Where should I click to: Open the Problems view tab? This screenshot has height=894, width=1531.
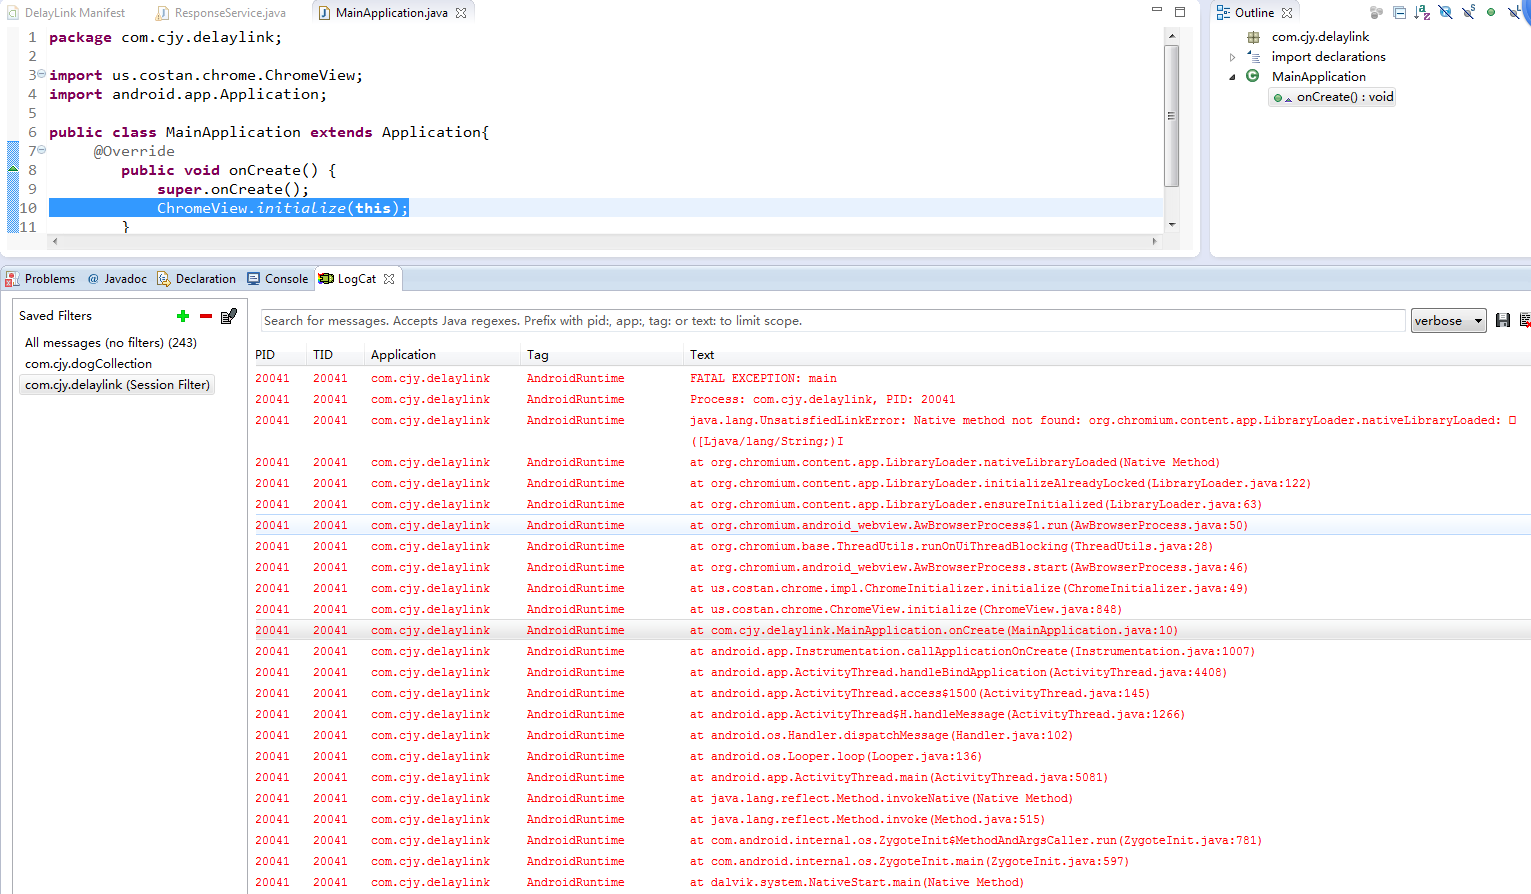[40, 279]
